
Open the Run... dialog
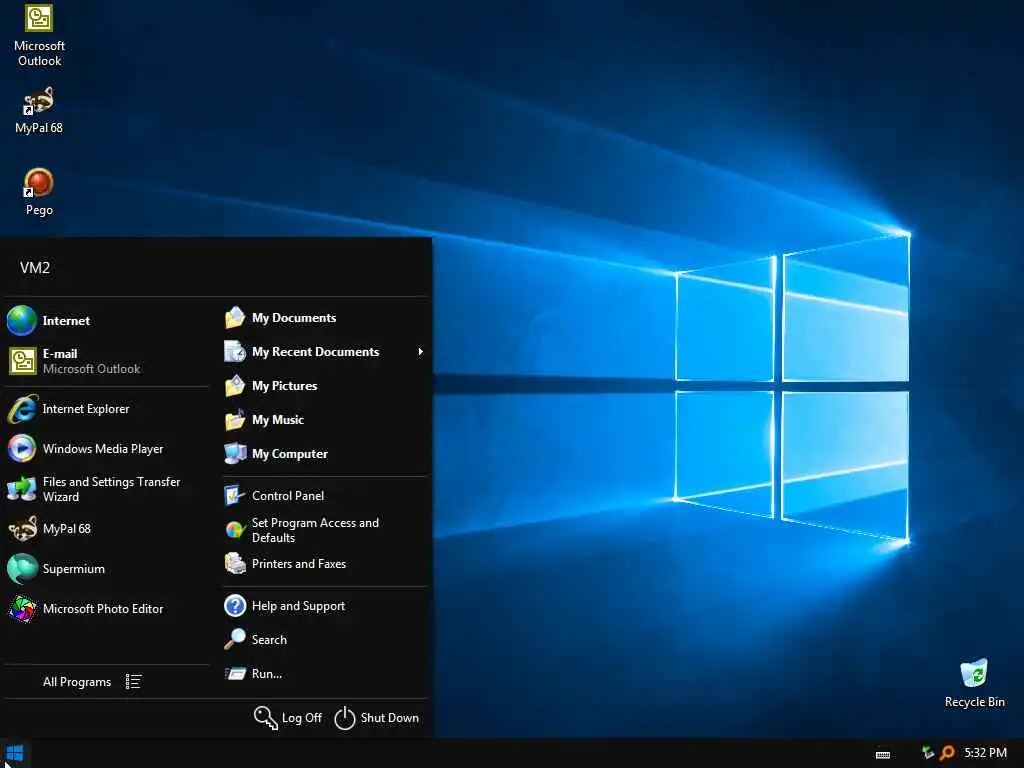(325, 674)
